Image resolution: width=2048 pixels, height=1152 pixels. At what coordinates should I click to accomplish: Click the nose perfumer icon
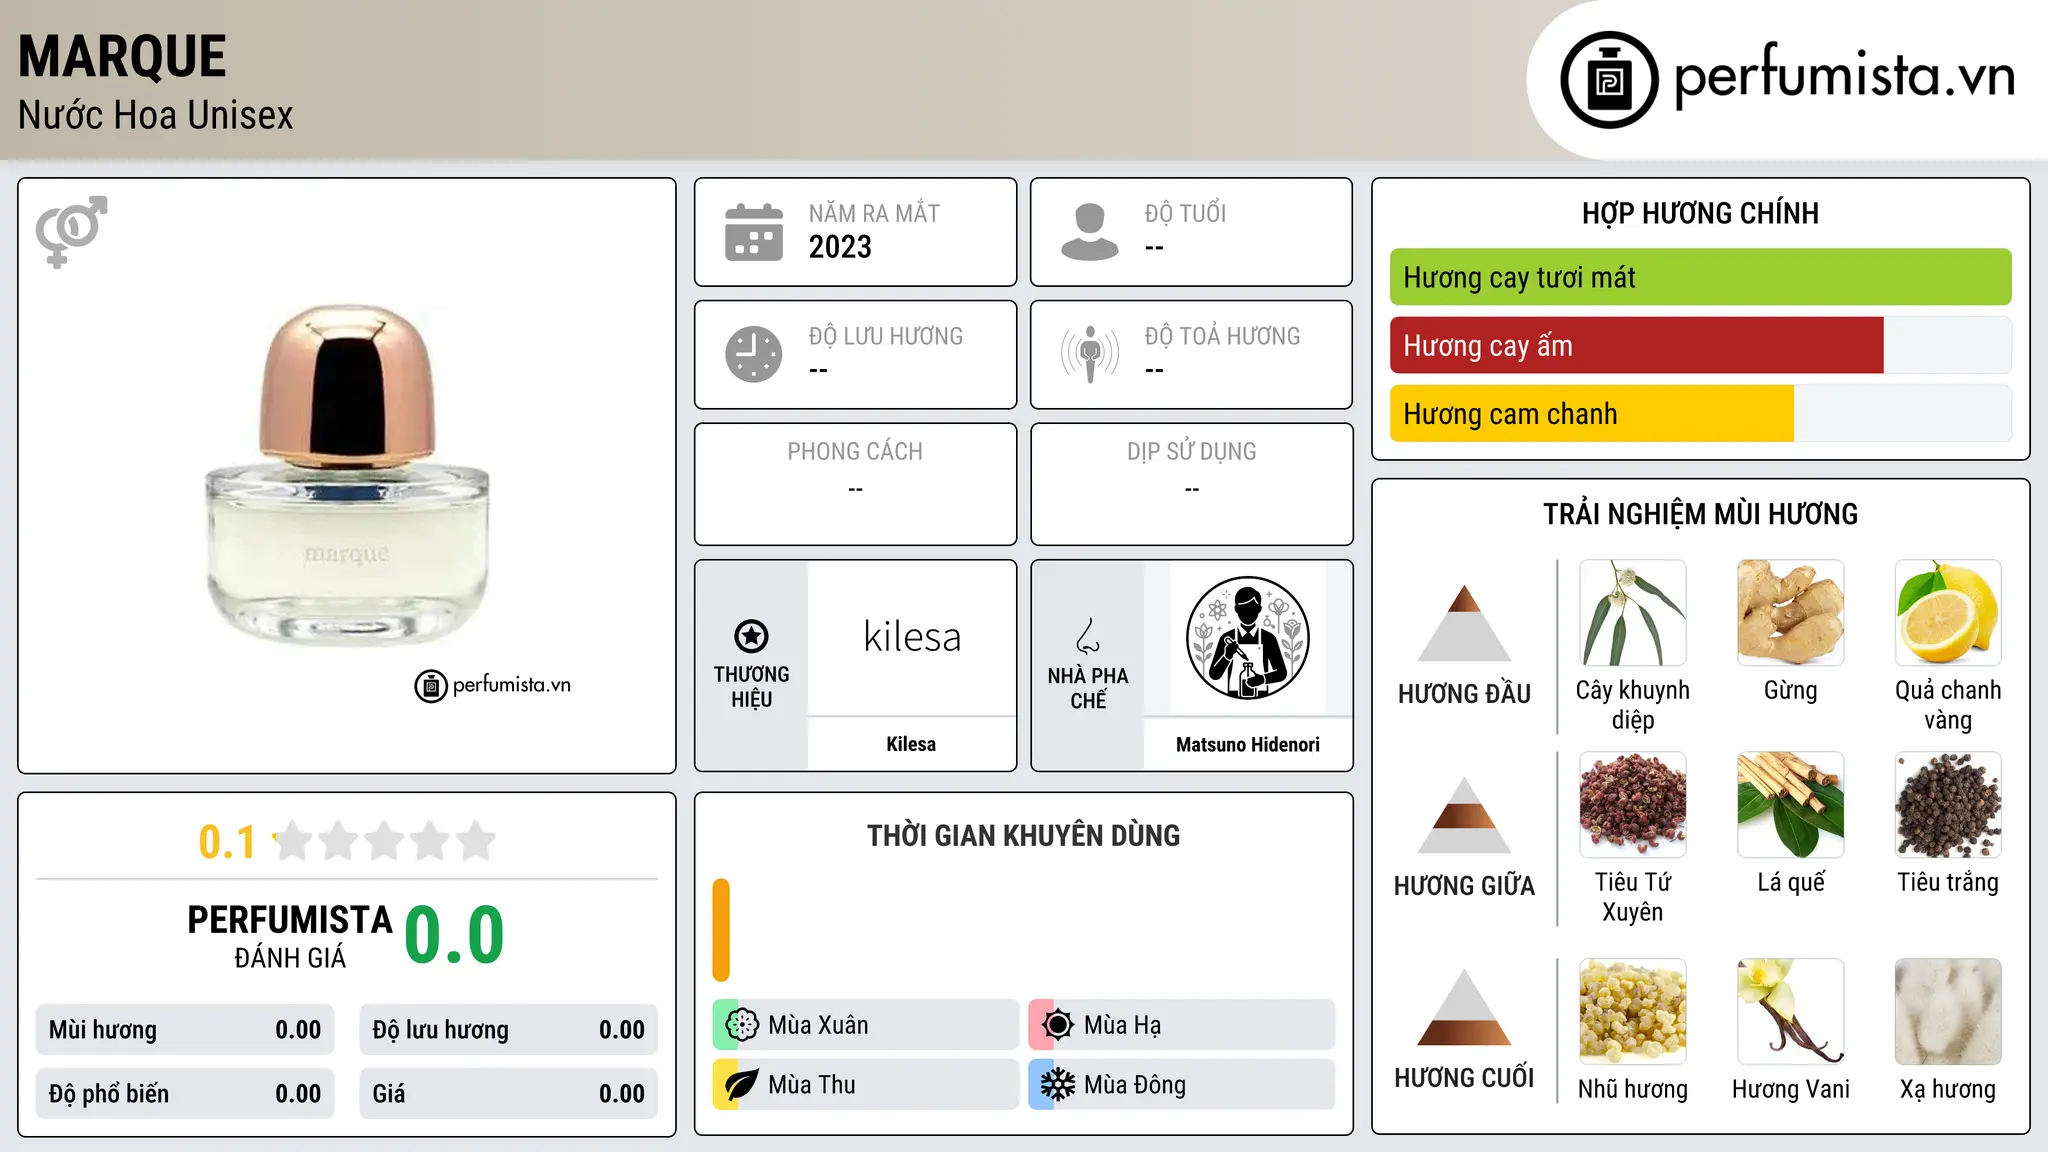tap(1088, 636)
